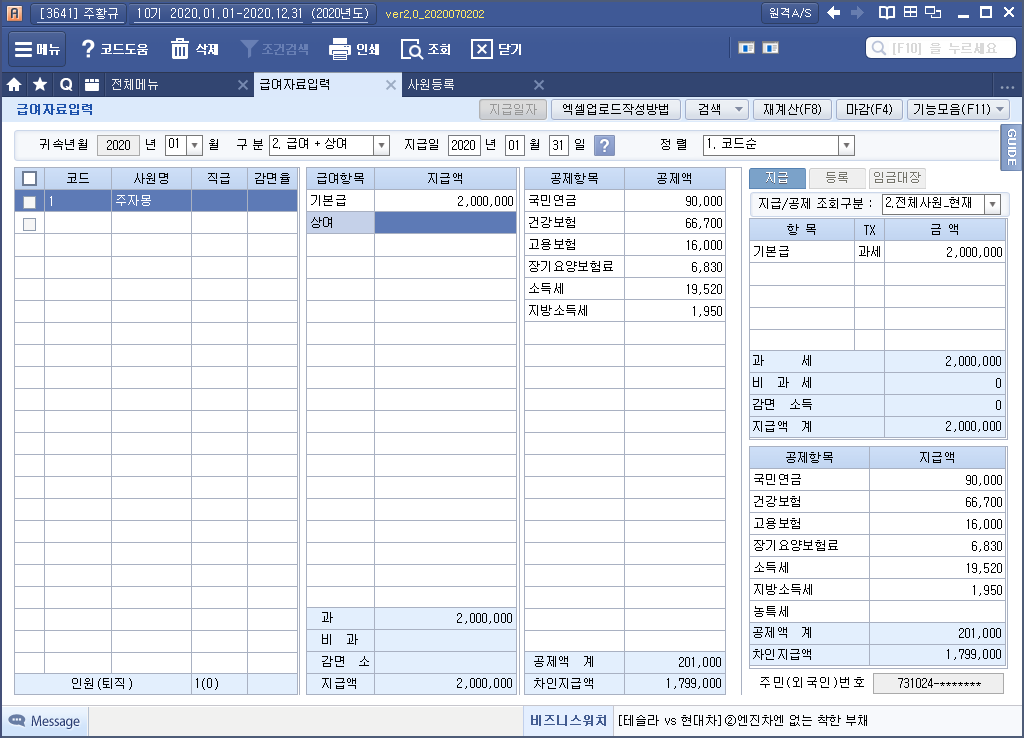Image resolution: width=1024 pixels, height=738 pixels.
Task: Click the F10 search input box
Action: 940,48
